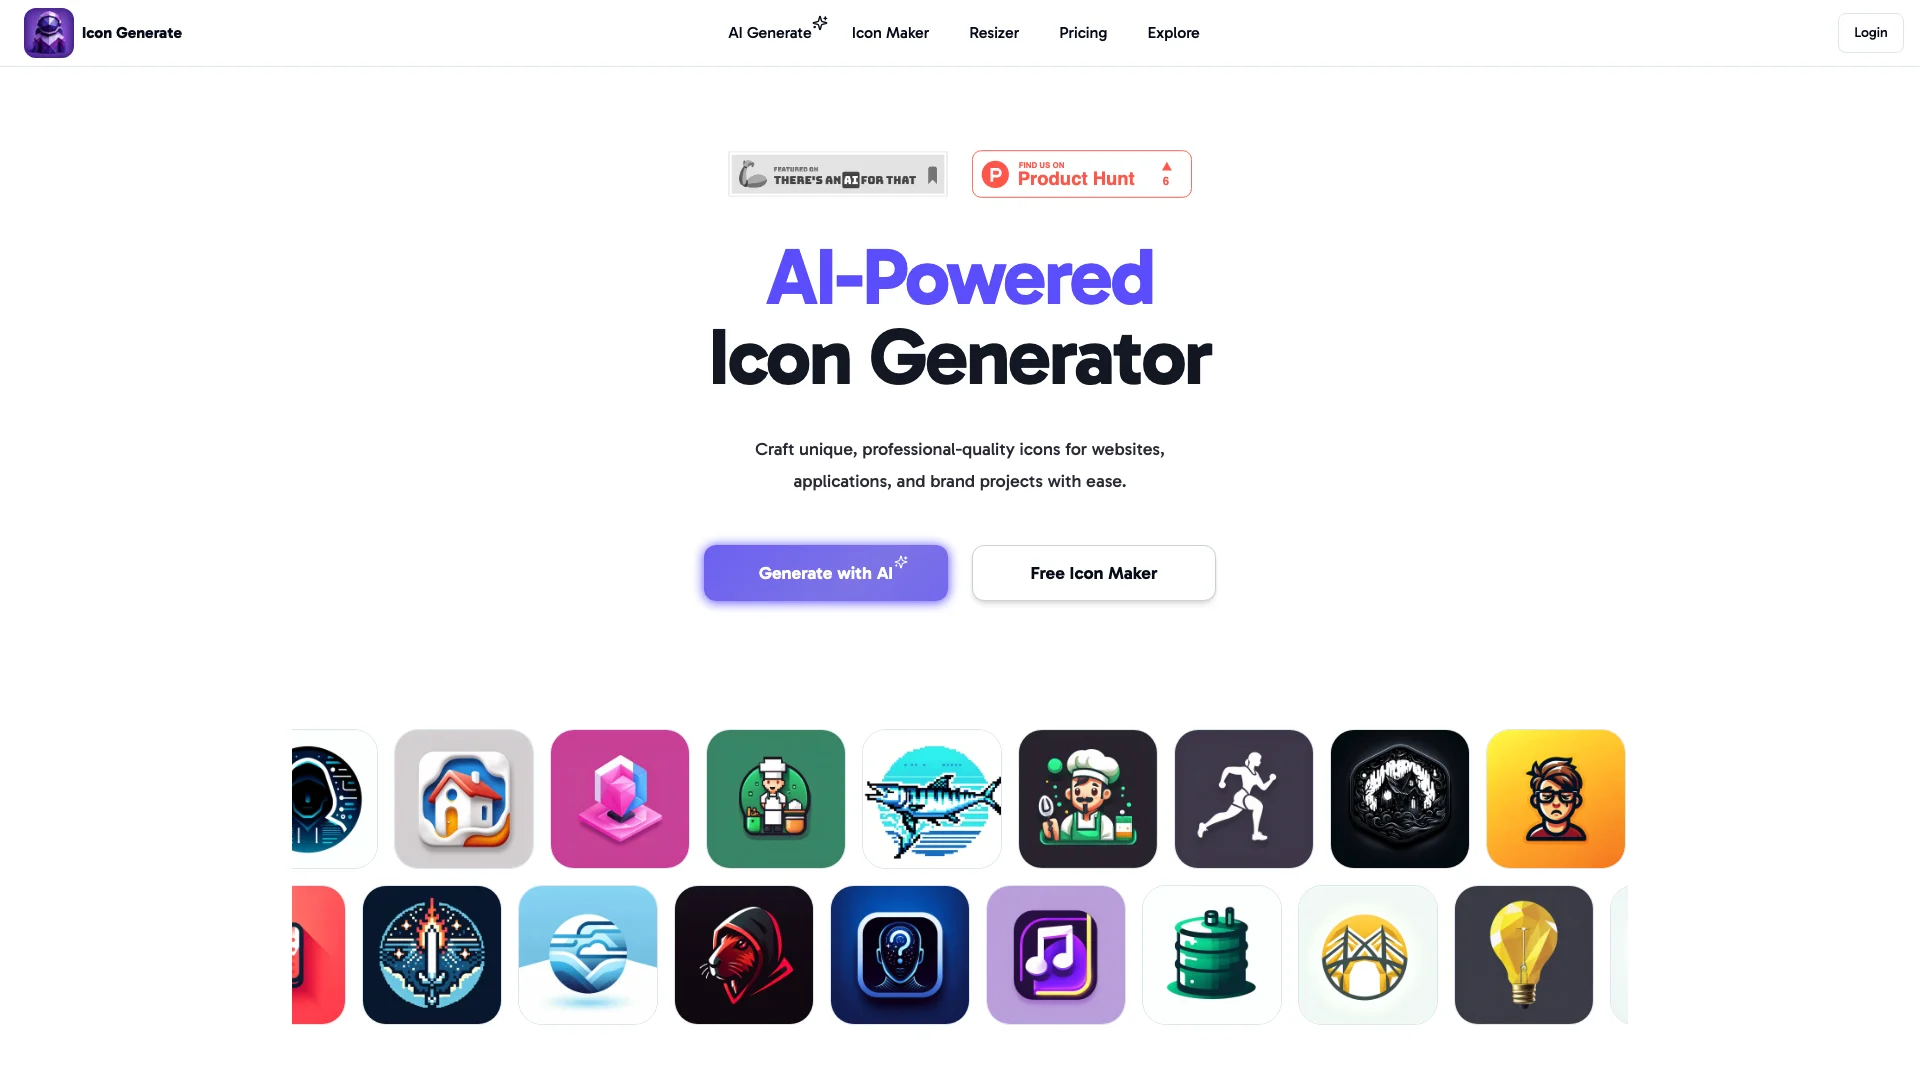Click the swordfish/marlin icon
Screen dimensions: 1920x1080
coord(931,798)
